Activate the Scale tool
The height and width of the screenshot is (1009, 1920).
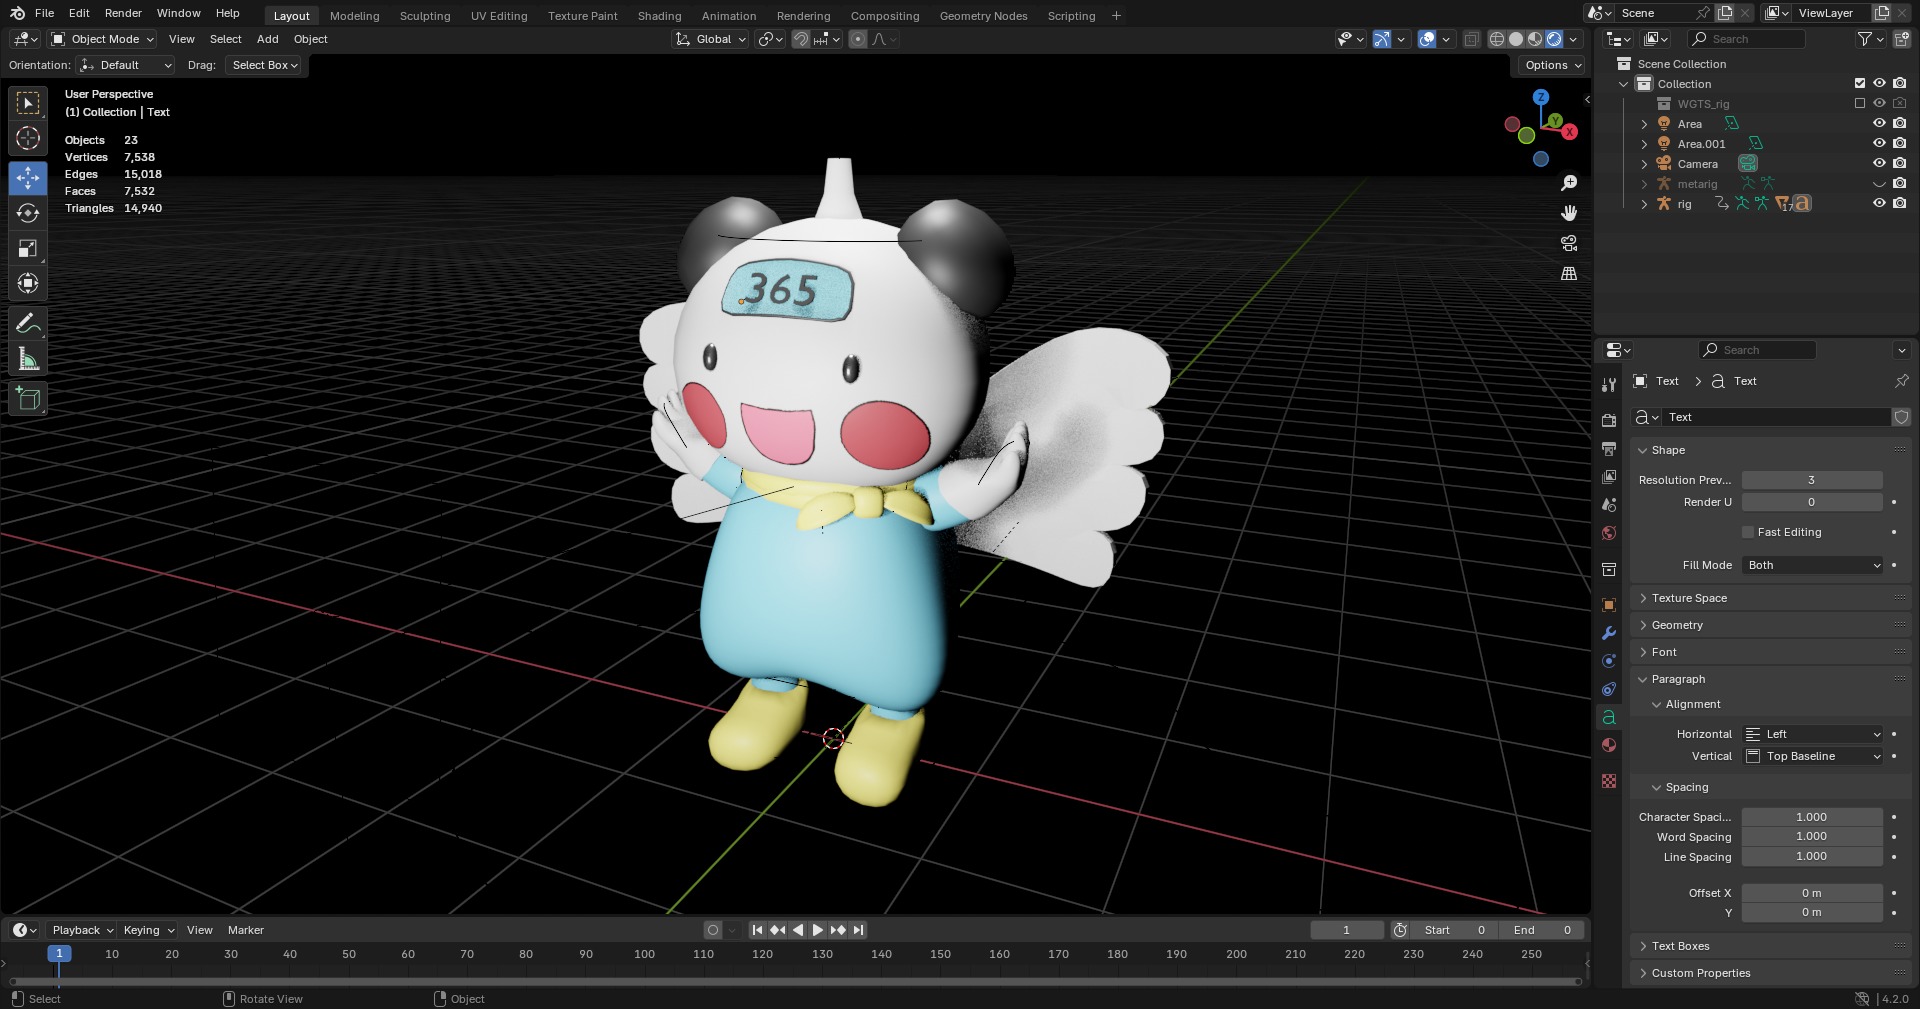click(28, 248)
